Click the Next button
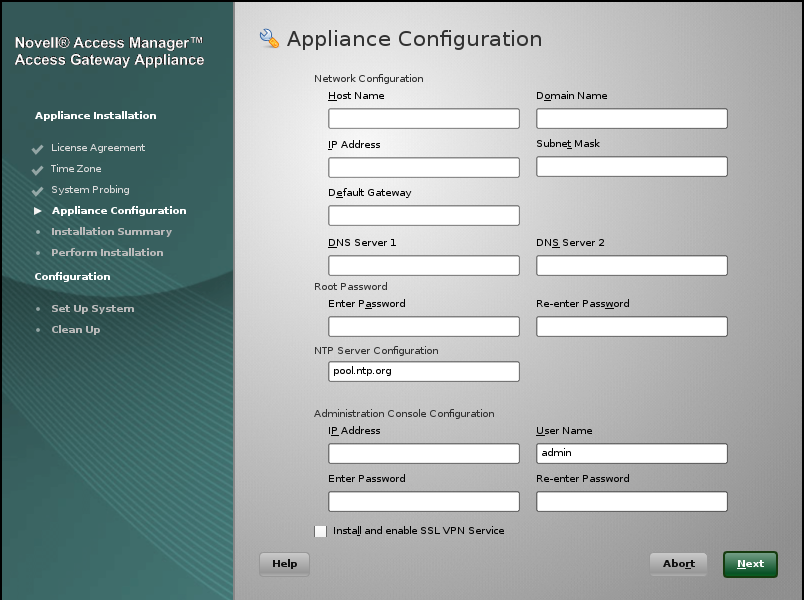 (750, 564)
